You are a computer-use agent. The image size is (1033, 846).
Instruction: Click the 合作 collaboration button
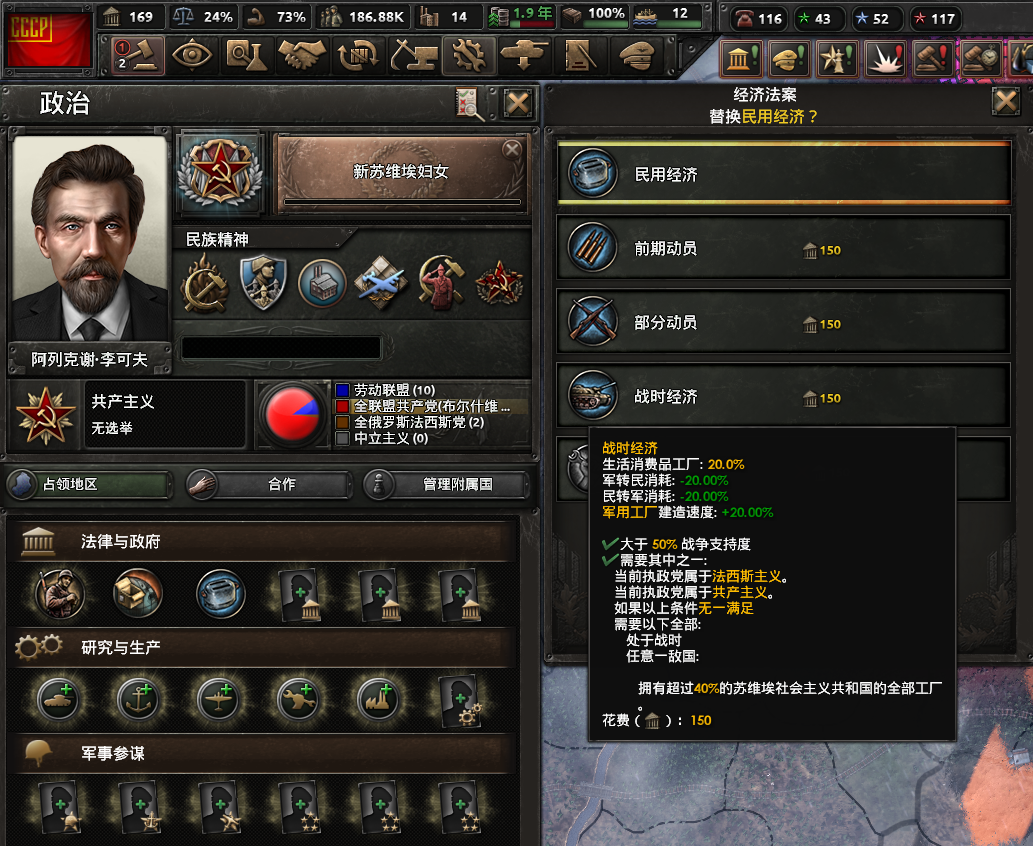[x=269, y=484]
